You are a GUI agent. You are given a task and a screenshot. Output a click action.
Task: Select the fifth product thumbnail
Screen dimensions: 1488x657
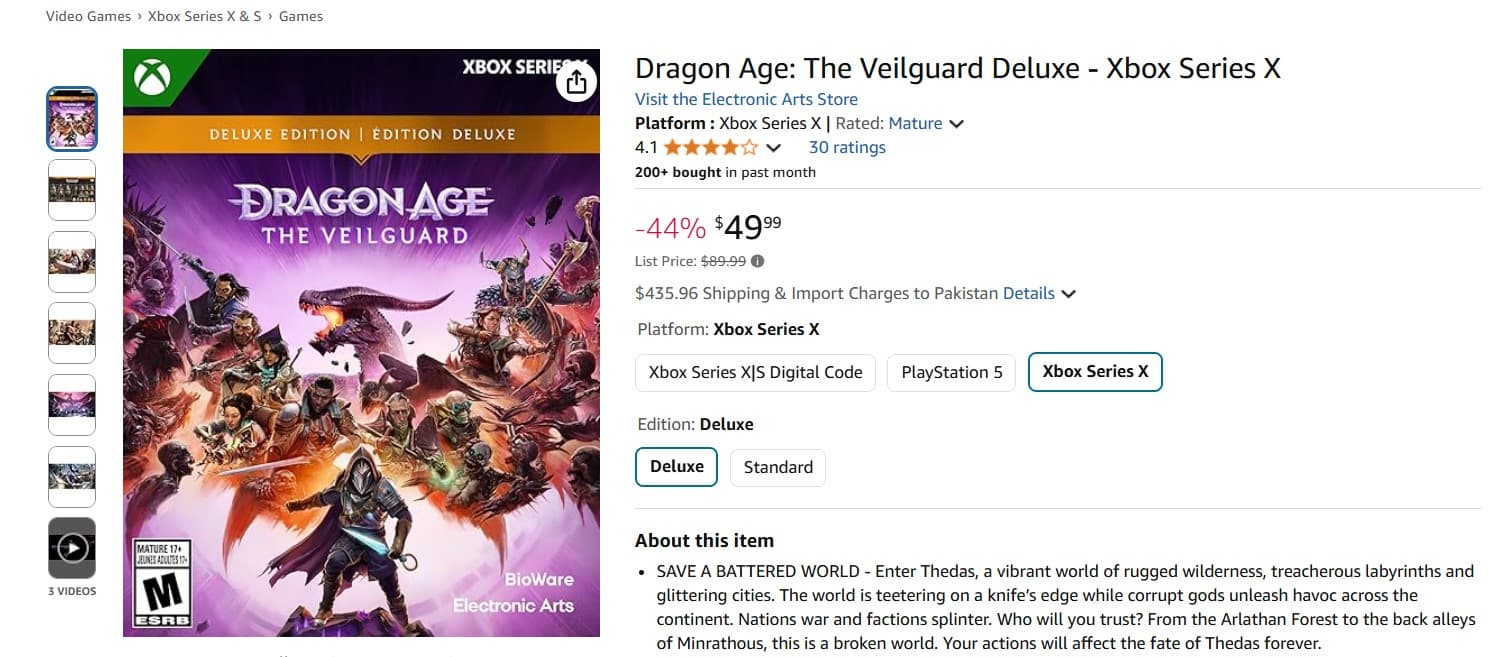pos(72,404)
